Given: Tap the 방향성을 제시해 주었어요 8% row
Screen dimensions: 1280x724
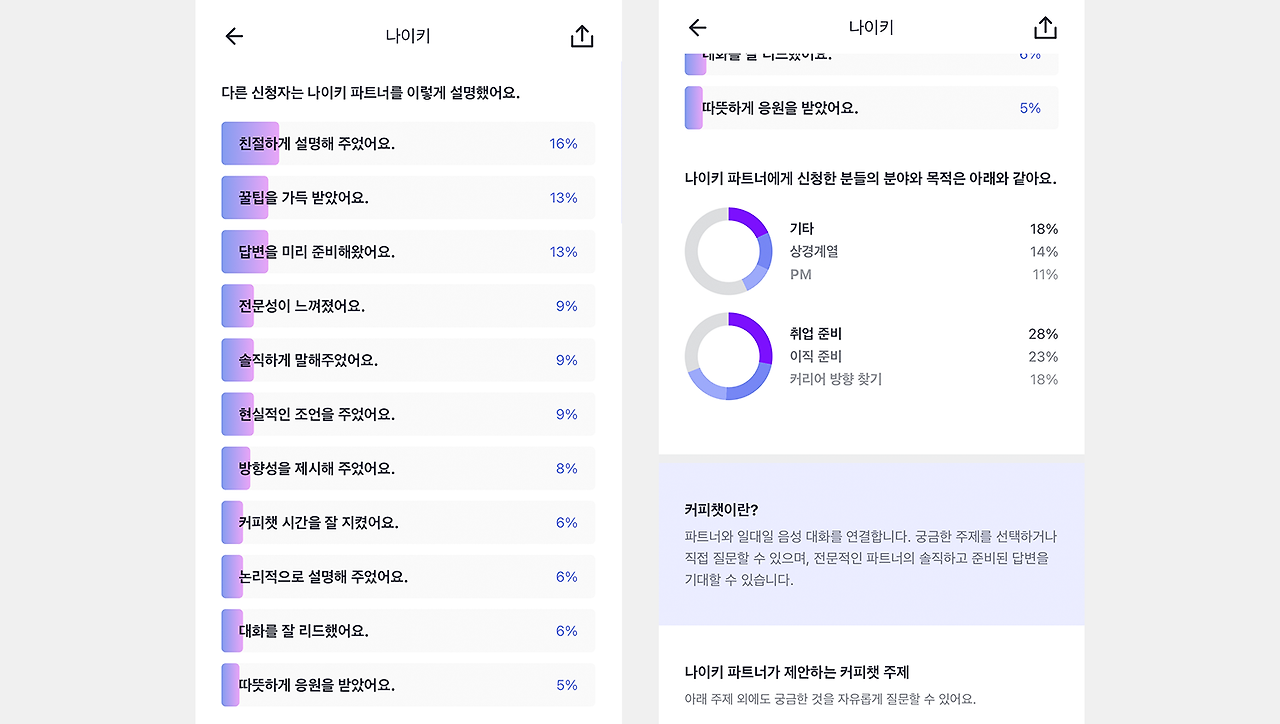Looking at the screenshot, I should point(407,467).
